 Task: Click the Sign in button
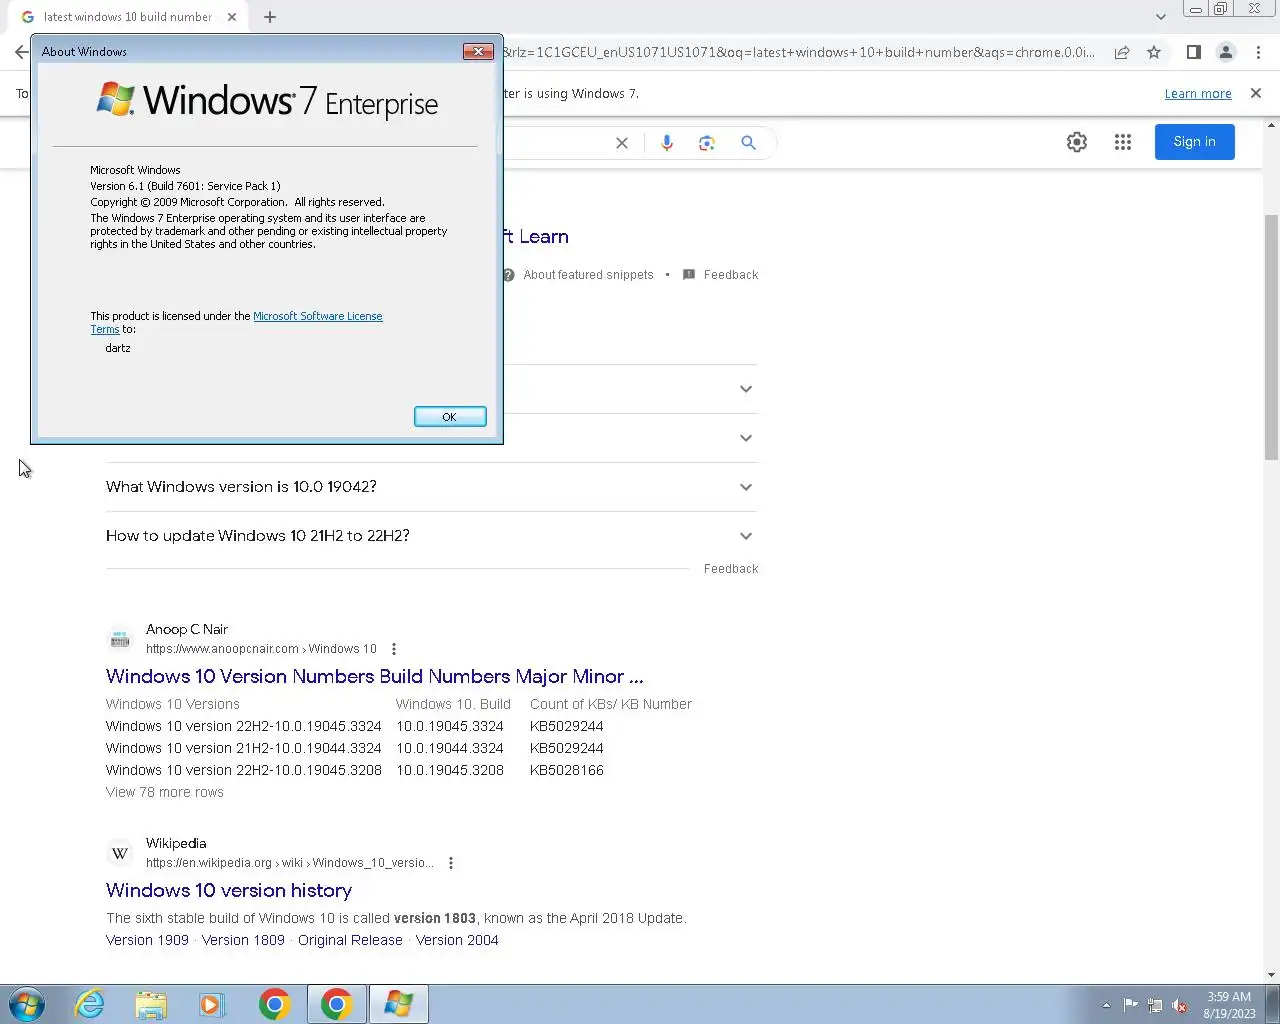point(1195,142)
